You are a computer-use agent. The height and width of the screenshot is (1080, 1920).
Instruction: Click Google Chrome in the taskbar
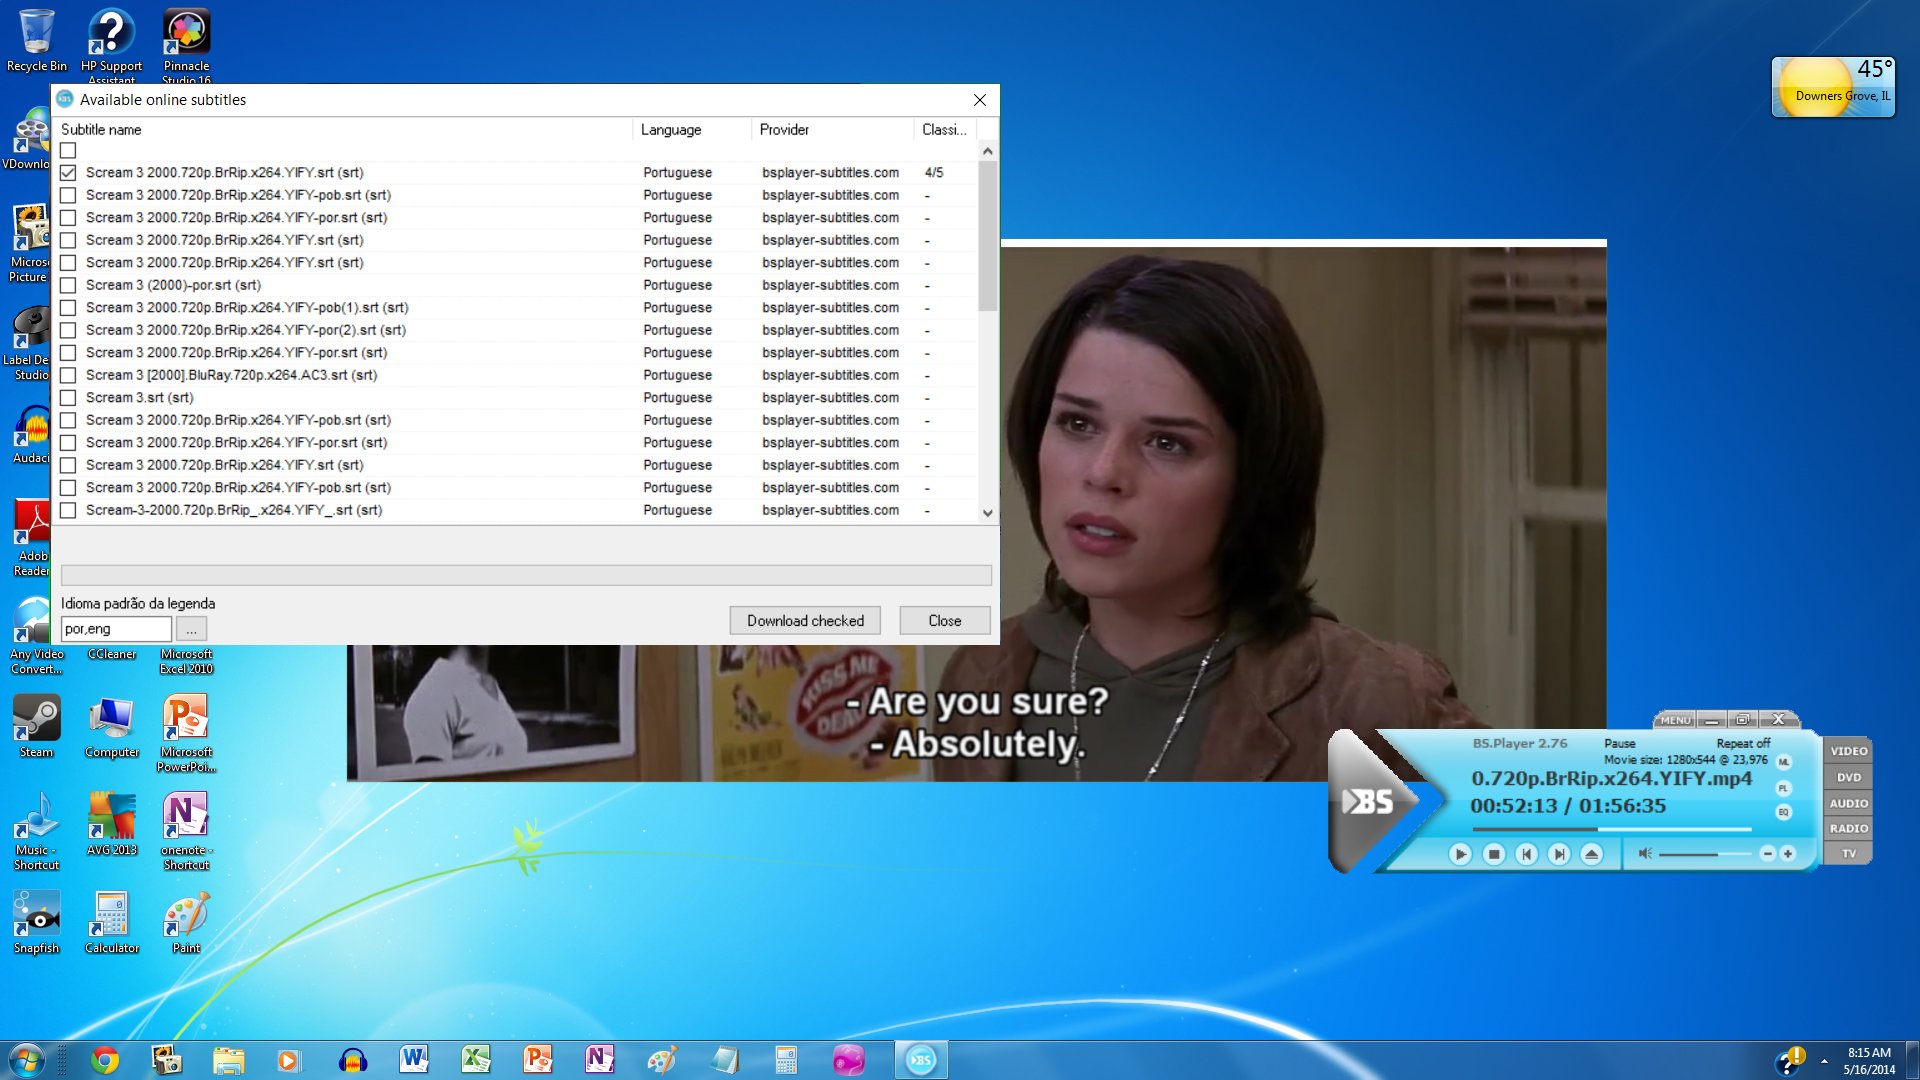coord(104,1060)
